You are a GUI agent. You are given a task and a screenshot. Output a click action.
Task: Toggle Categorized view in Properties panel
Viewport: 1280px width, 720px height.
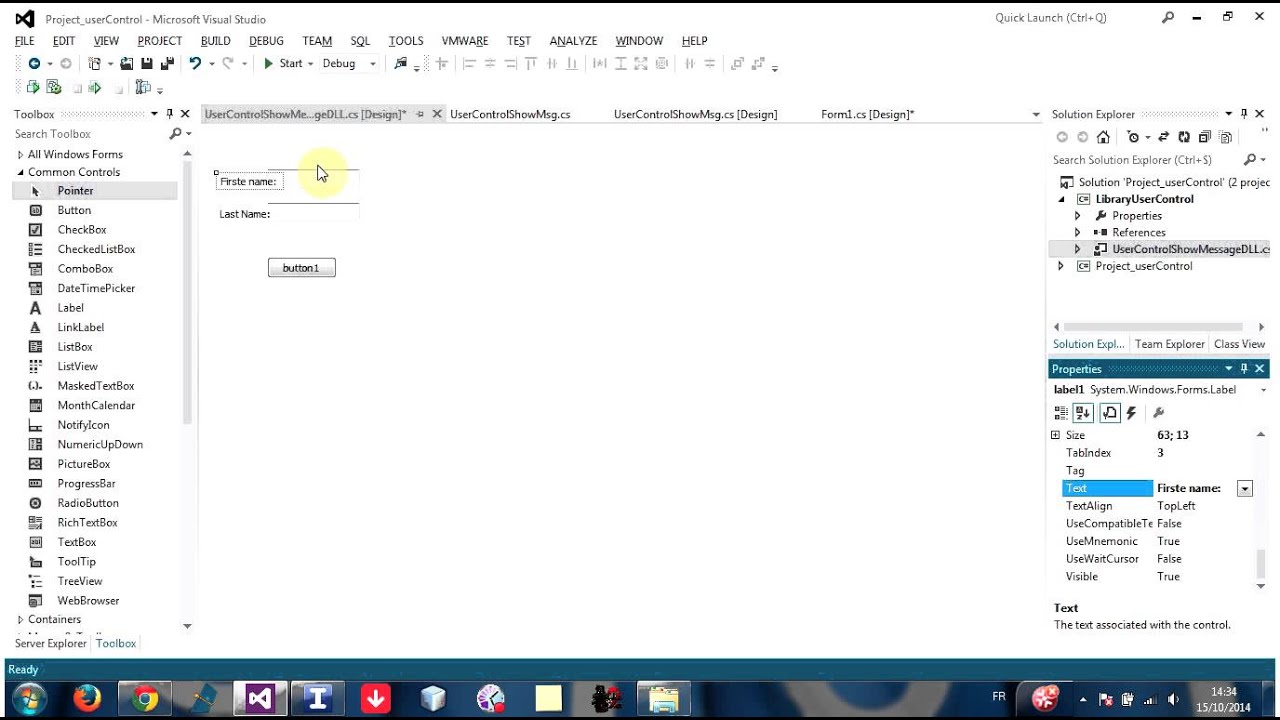tap(1061, 412)
